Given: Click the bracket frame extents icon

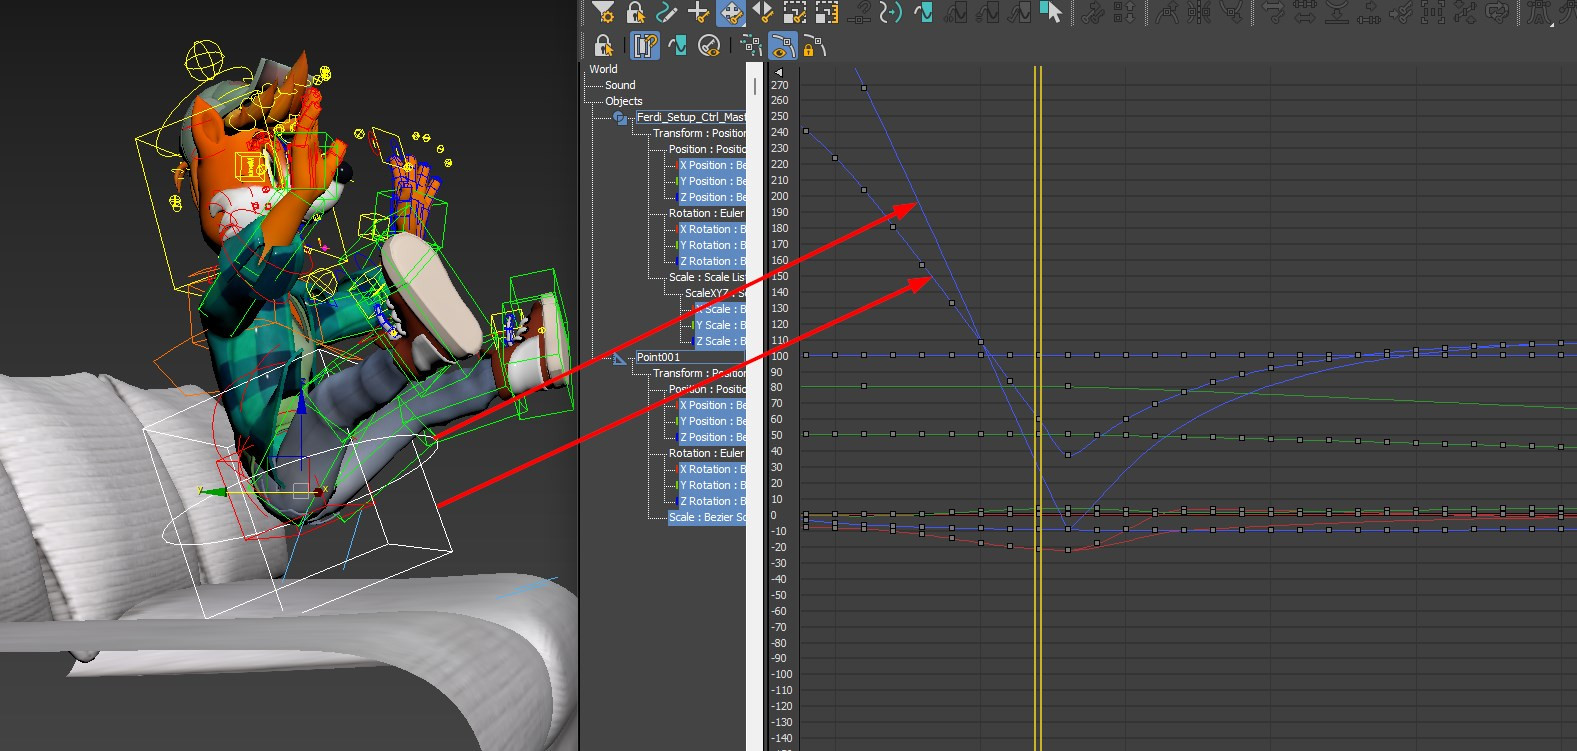Looking at the screenshot, I should (1432, 12).
